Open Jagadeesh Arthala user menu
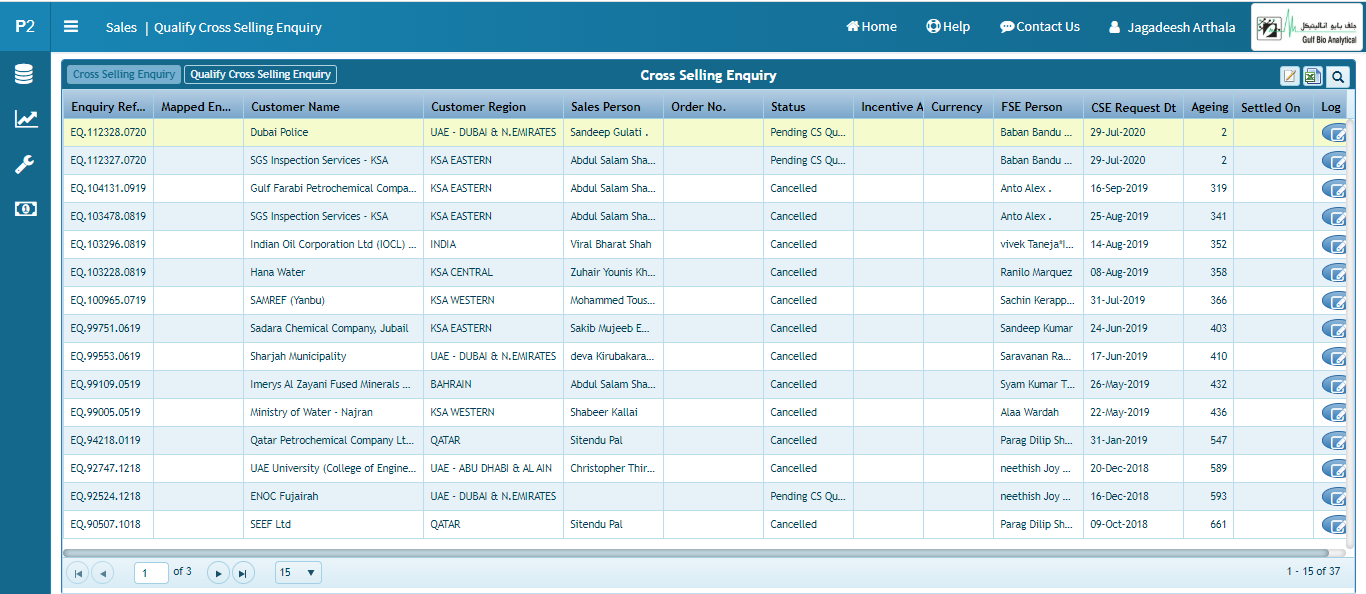The height and width of the screenshot is (594, 1366). click(x=1171, y=27)
